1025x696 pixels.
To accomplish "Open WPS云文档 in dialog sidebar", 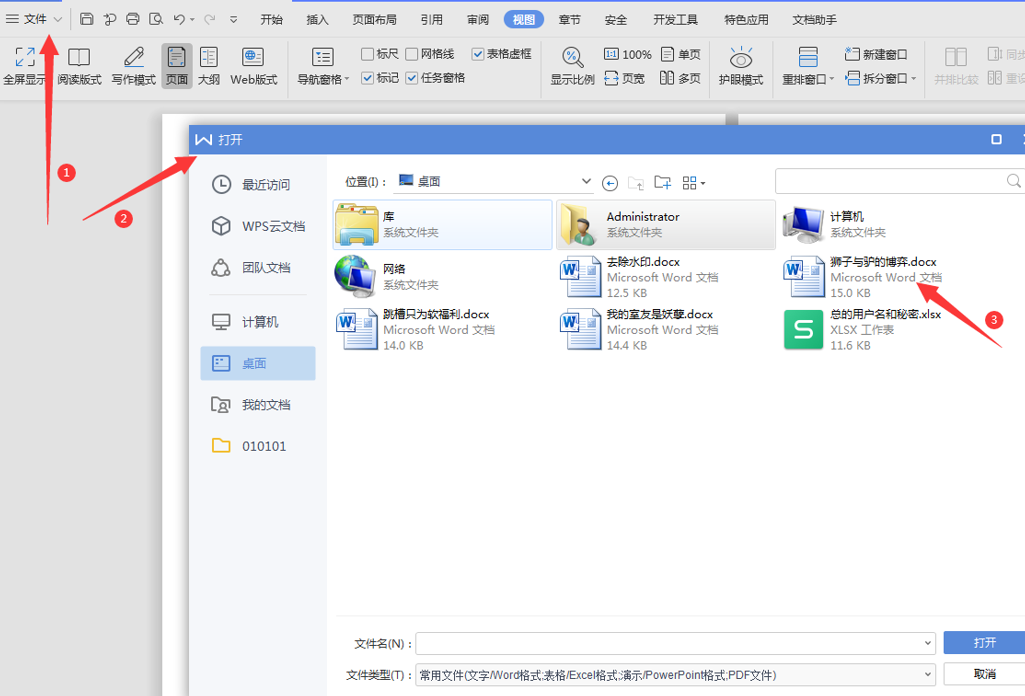I will [258, 226].
